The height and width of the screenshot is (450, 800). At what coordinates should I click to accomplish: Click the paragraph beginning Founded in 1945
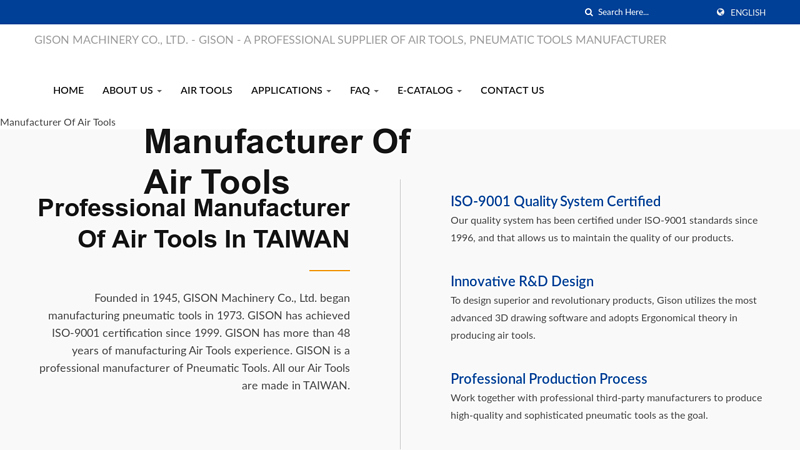pos(194,341)
